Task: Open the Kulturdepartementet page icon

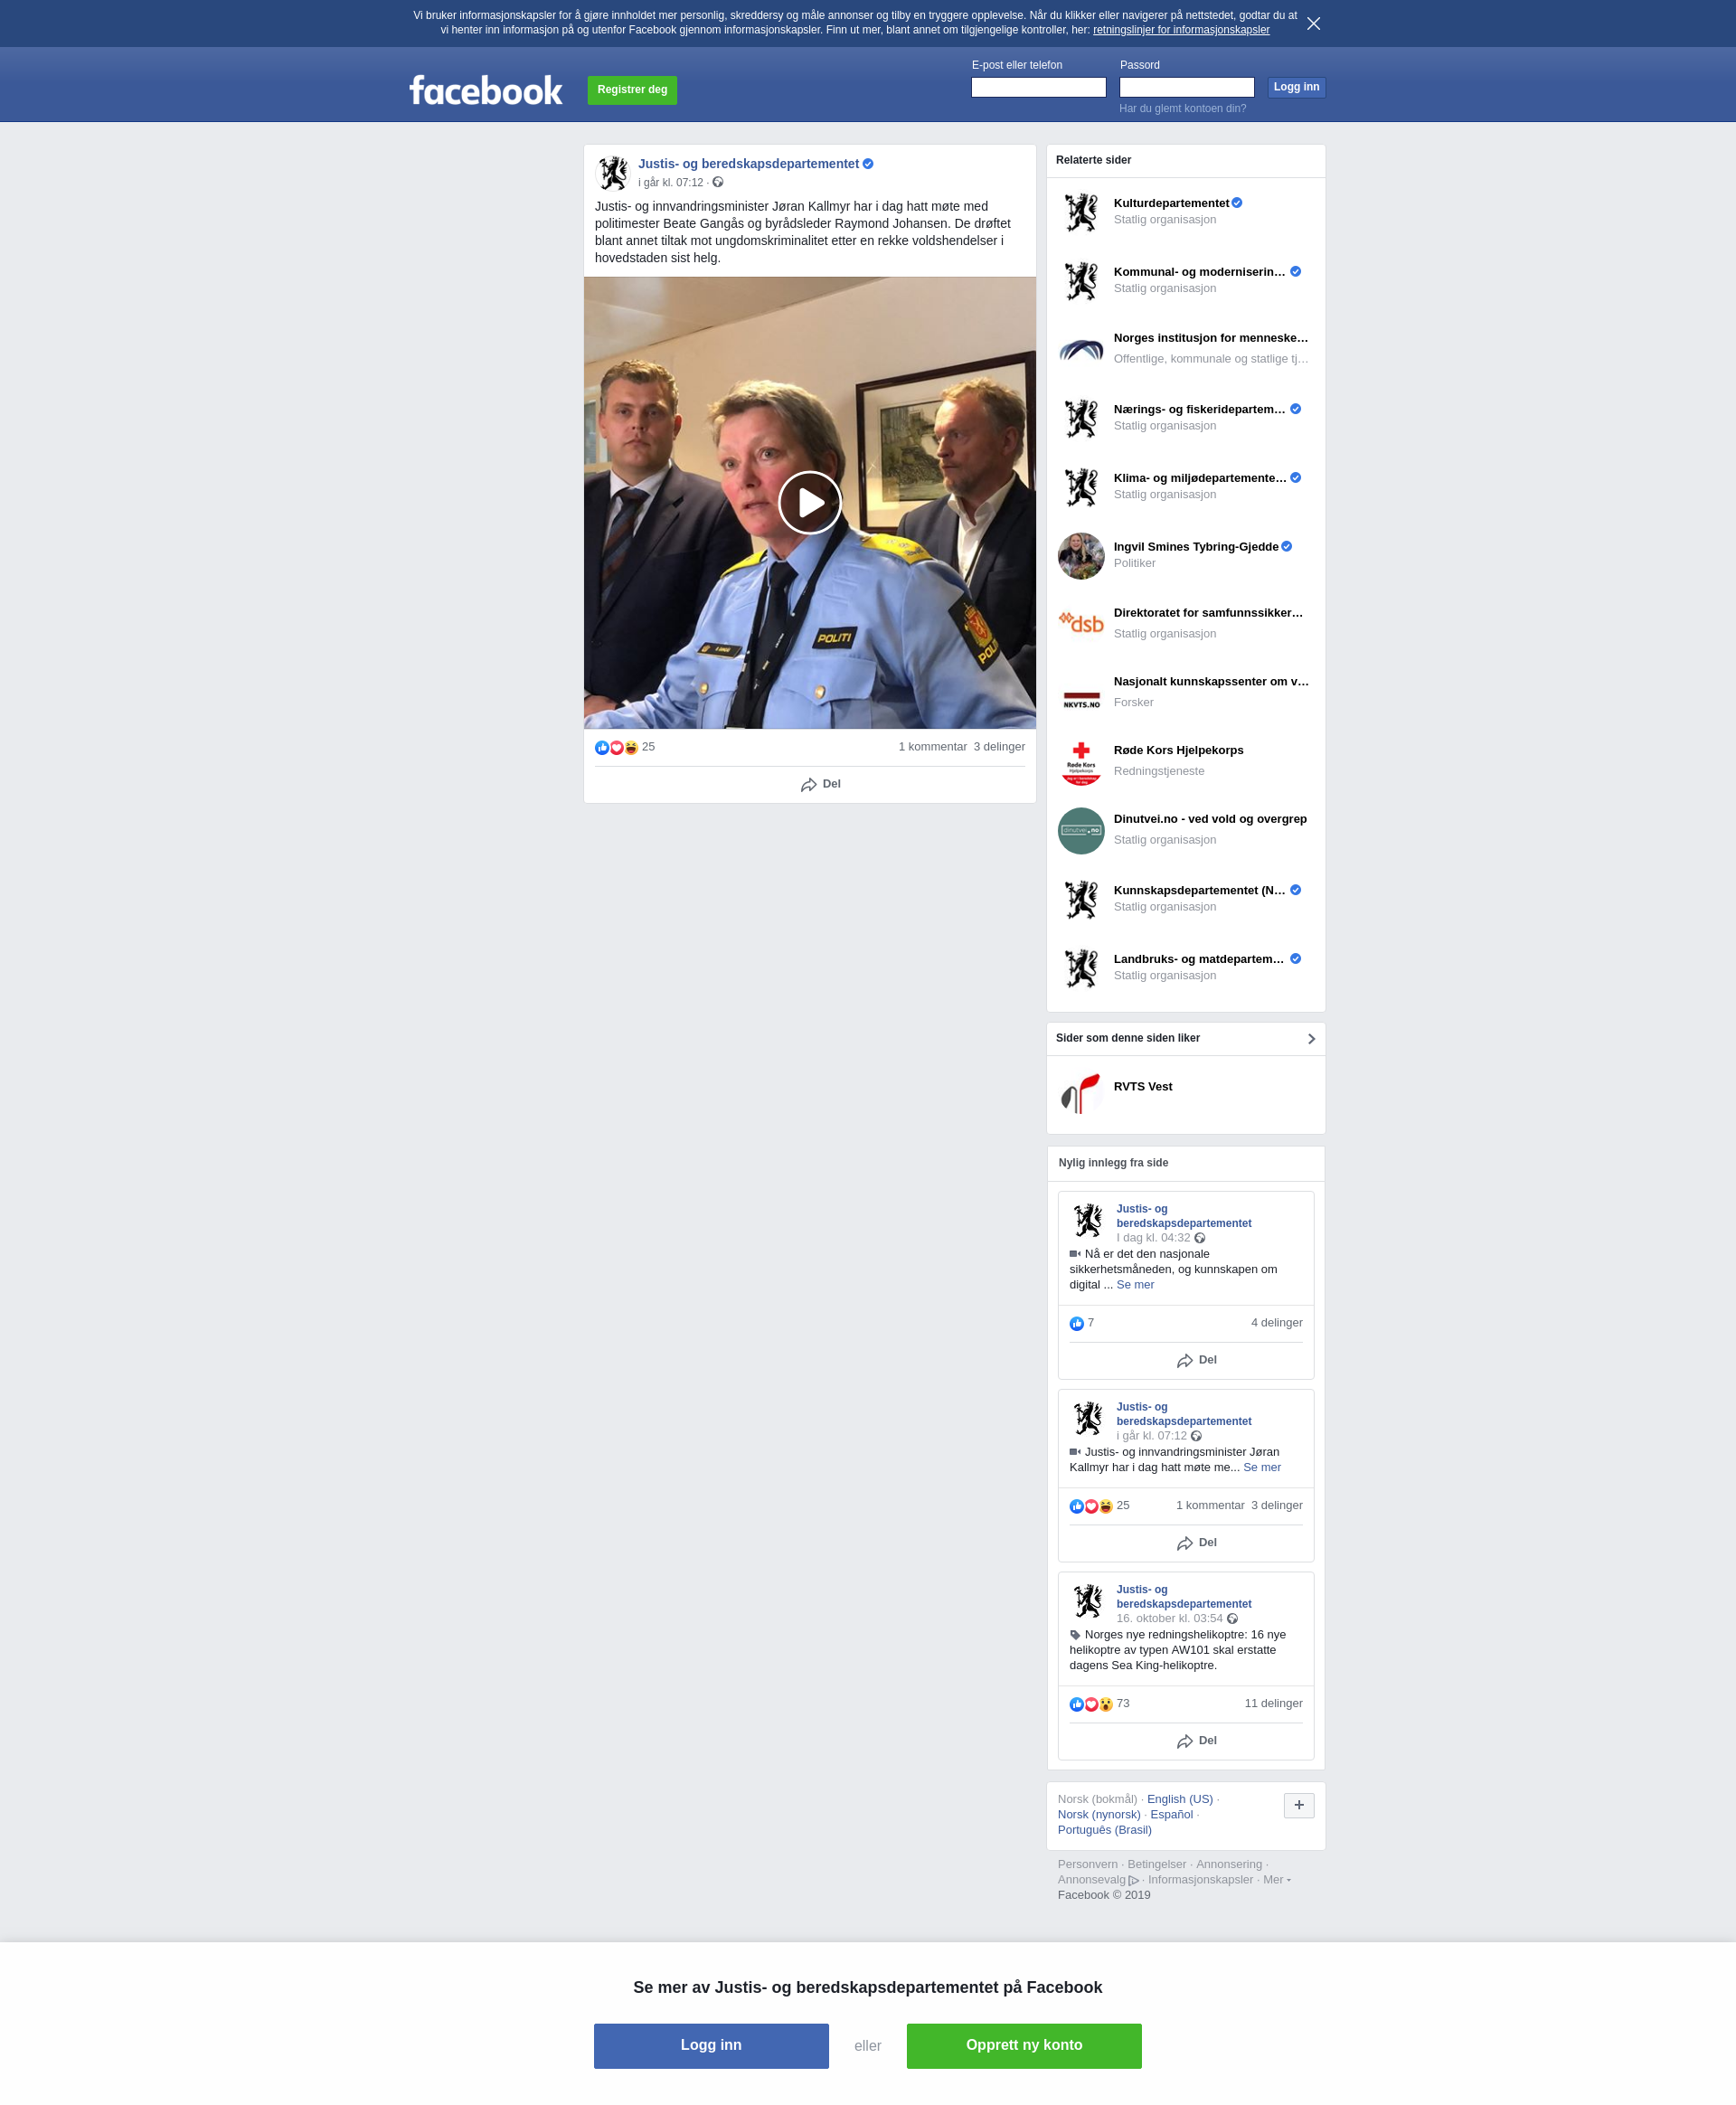Action: click(x=1081, y=212)
